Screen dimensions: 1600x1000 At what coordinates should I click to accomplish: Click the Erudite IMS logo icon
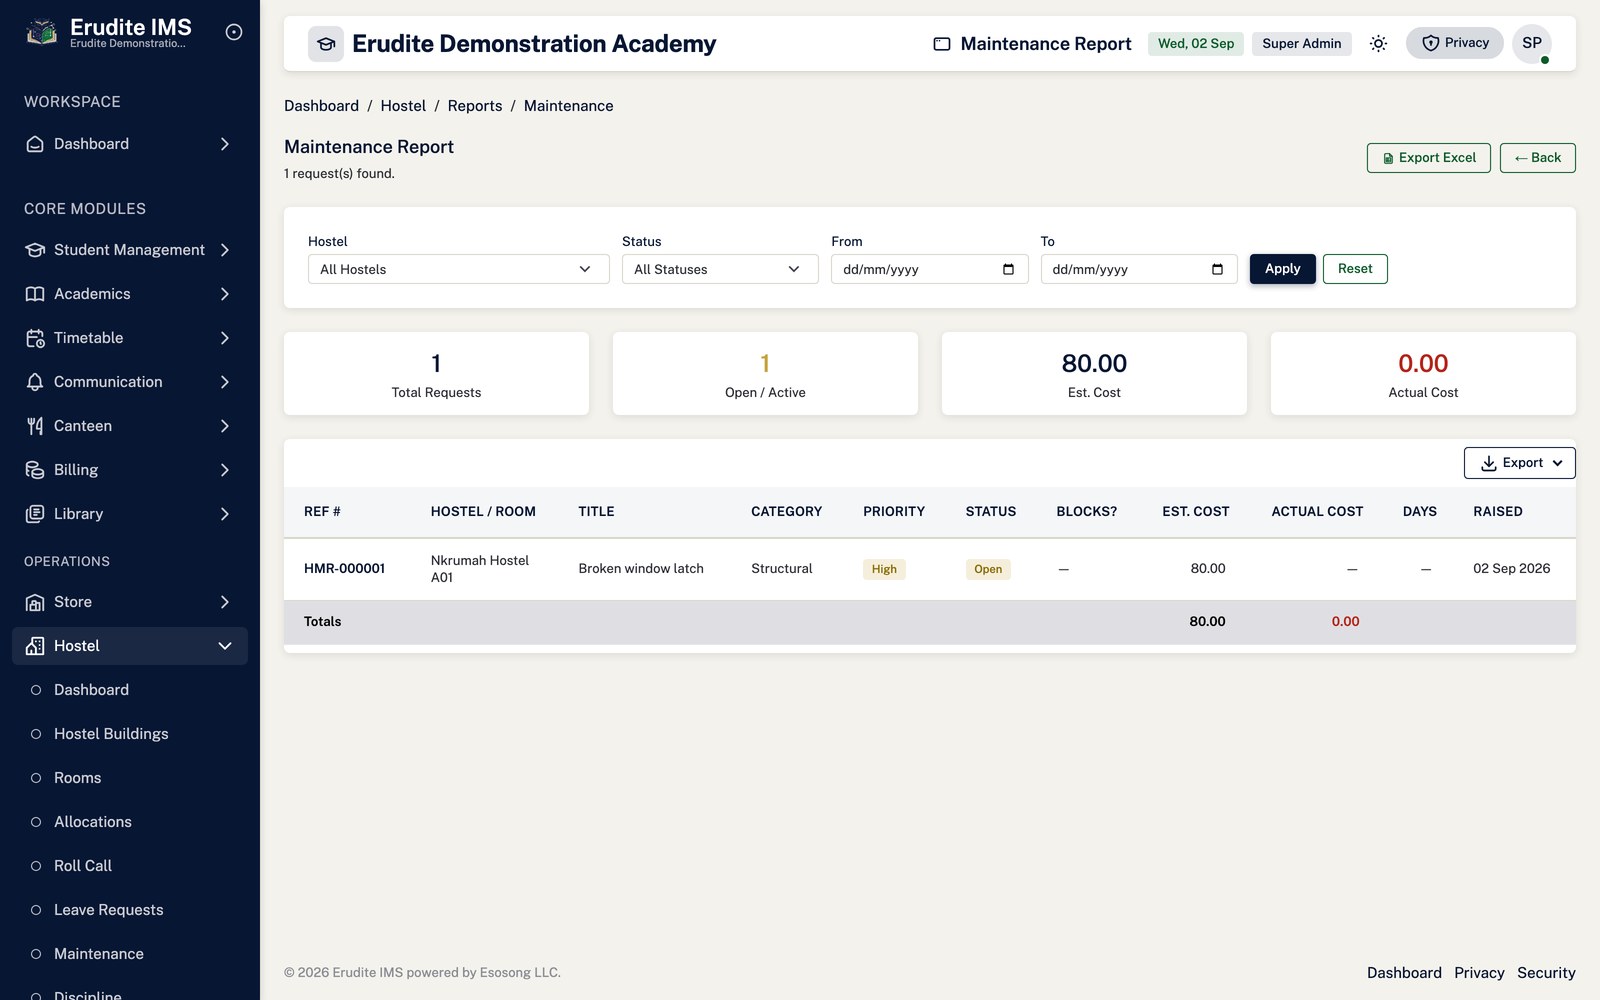[42, 32]
